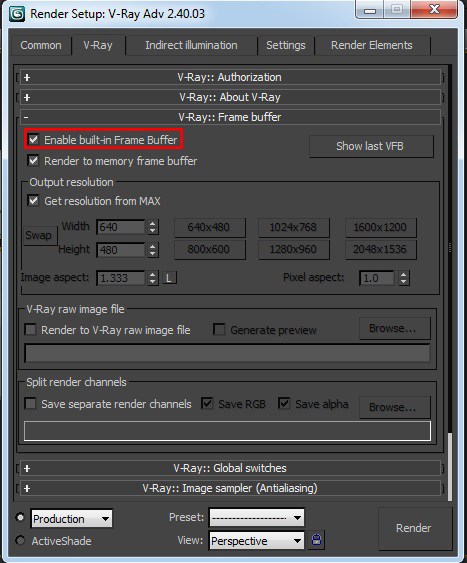
Task: Switch to the Common tab
Action: [41, 45]
